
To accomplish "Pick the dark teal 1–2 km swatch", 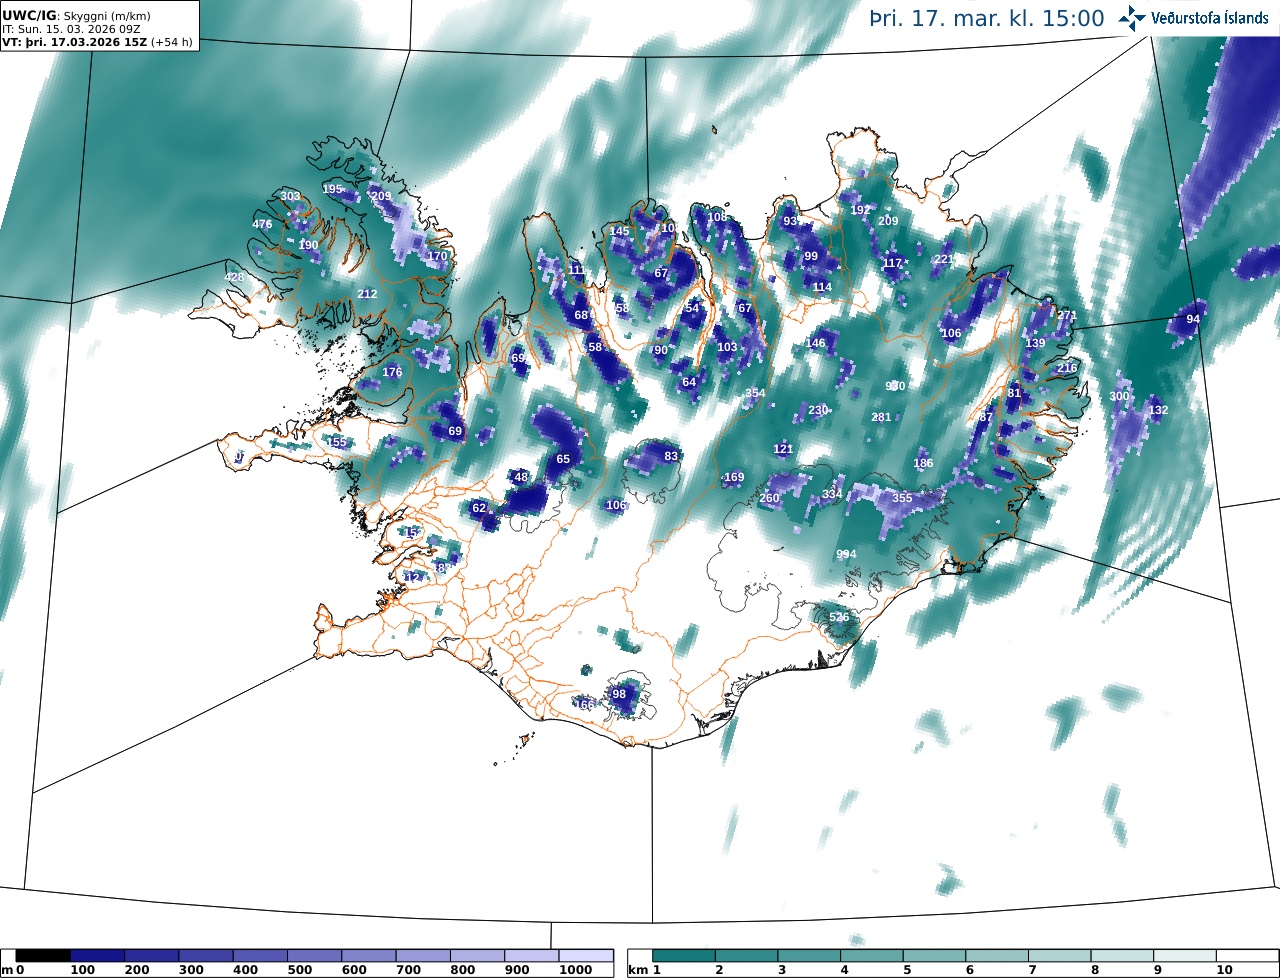I will click(684, 956).
